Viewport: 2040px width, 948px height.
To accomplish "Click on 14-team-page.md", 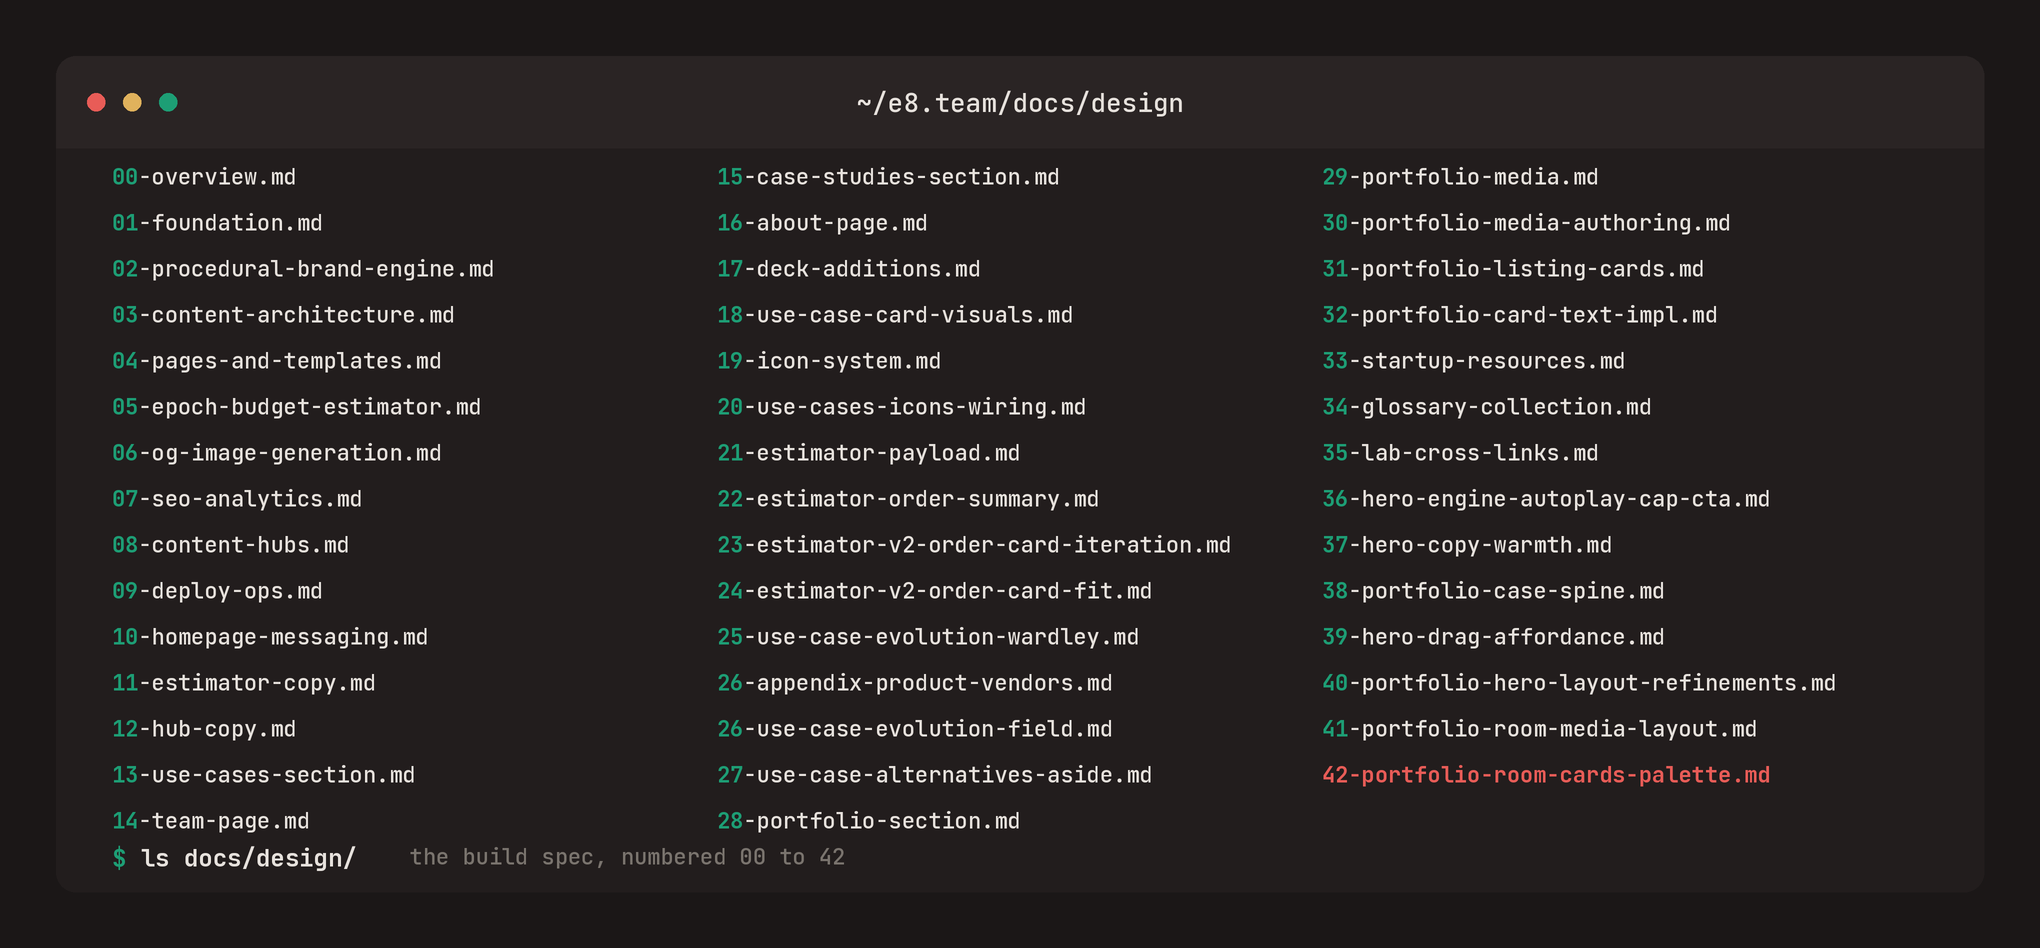I will [x=211, y=821].
